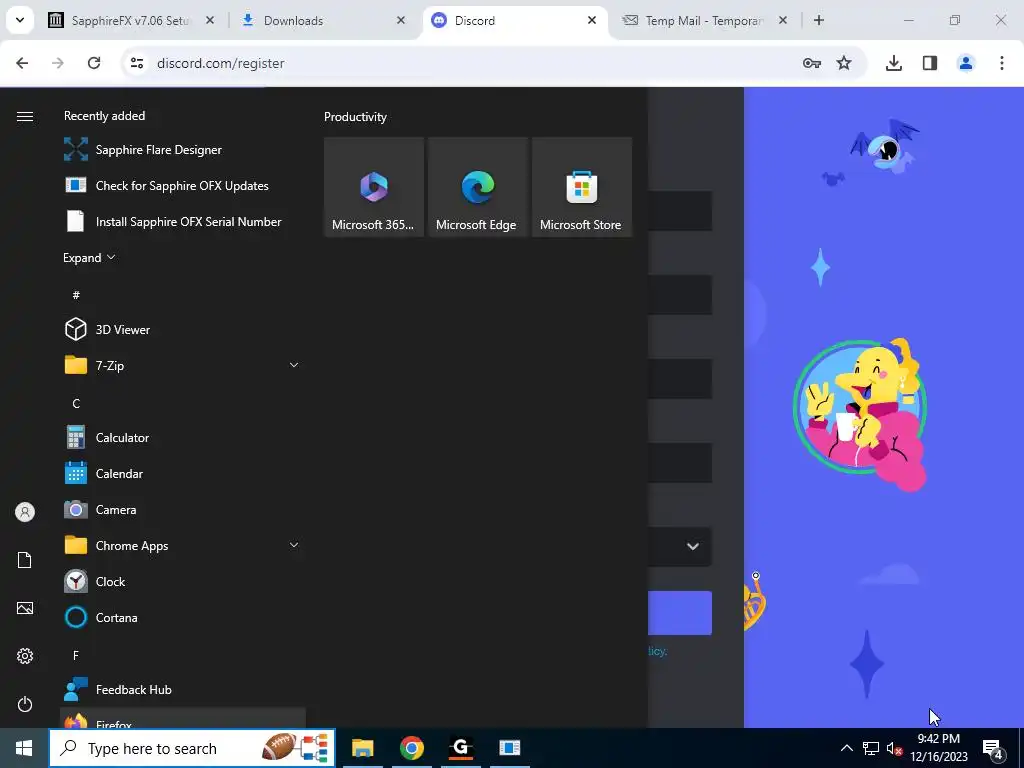Open the Clock app
The image size is (1024, 768).
coord(183,581)
